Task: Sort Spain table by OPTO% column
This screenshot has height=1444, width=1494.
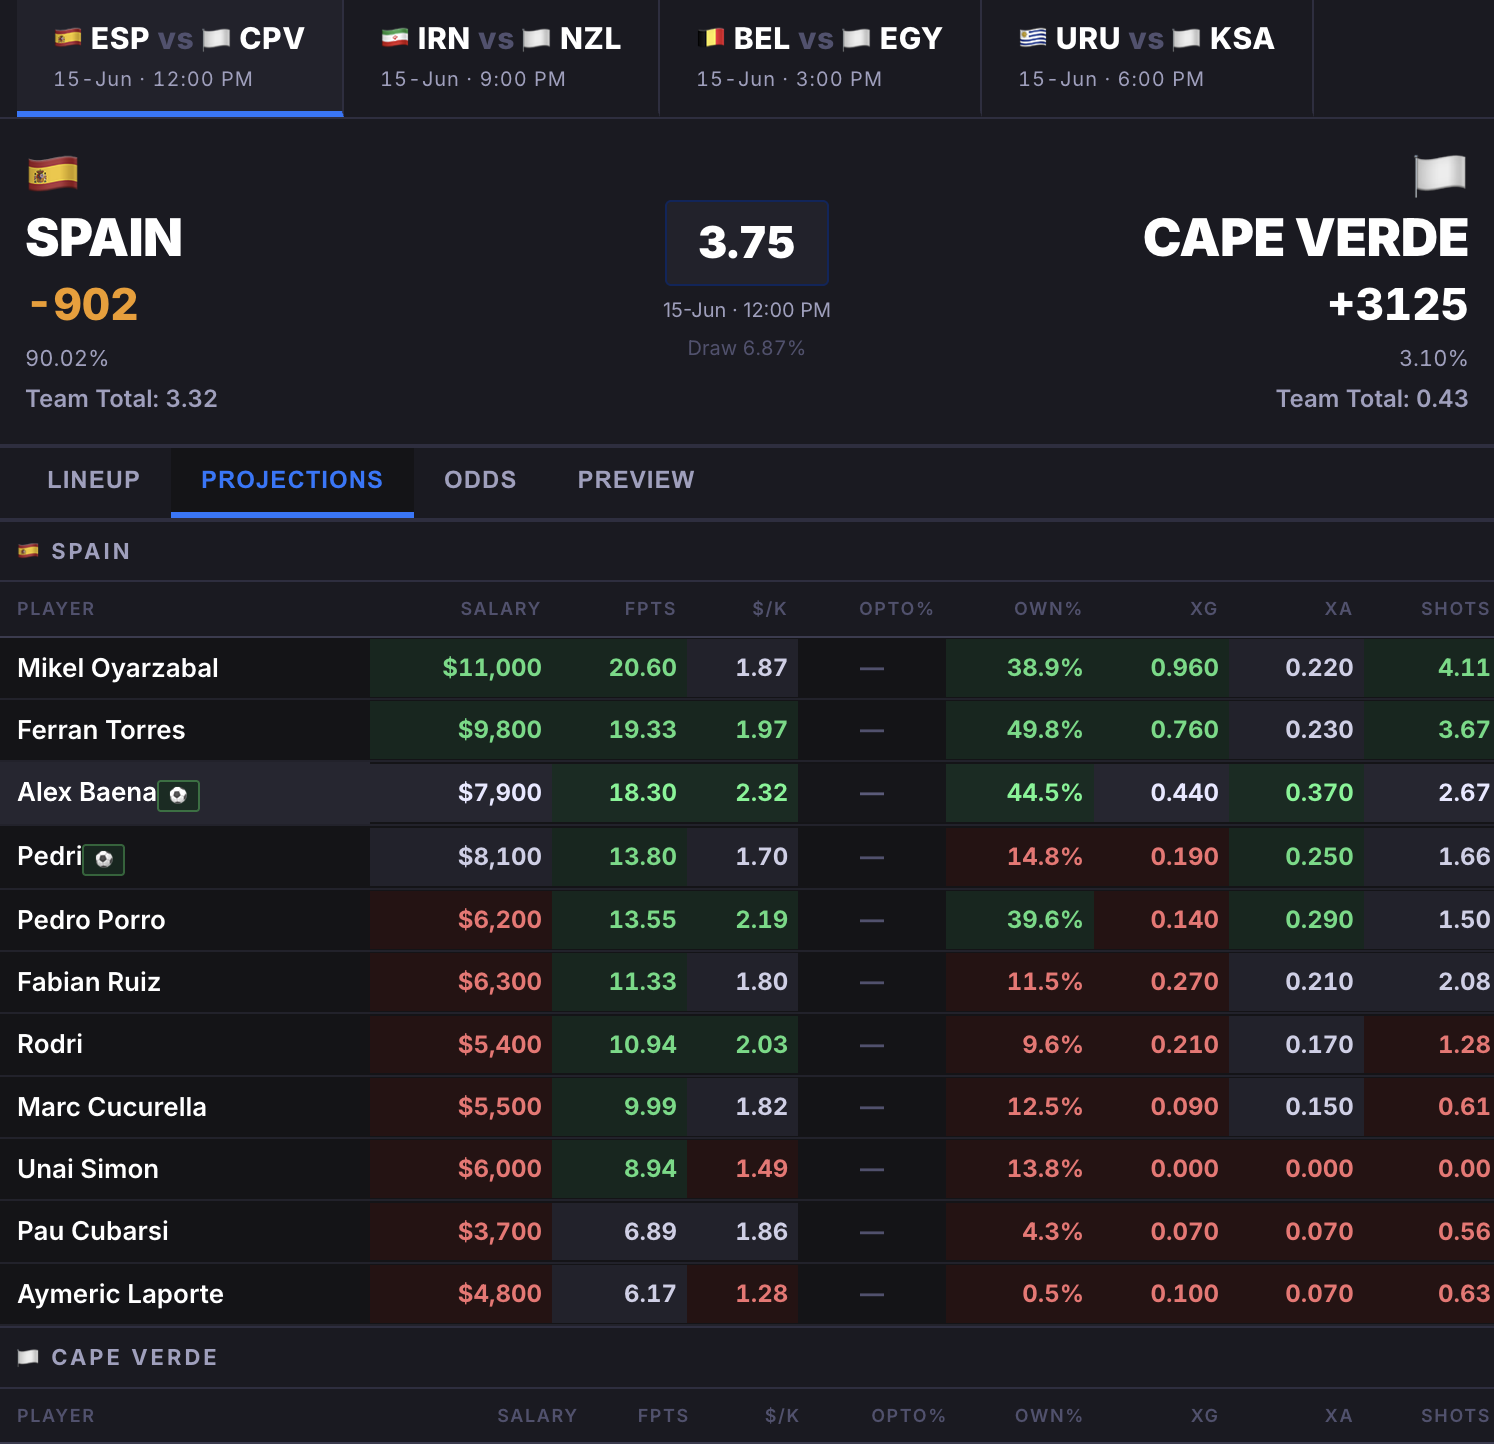Action: tap(896, 609)
